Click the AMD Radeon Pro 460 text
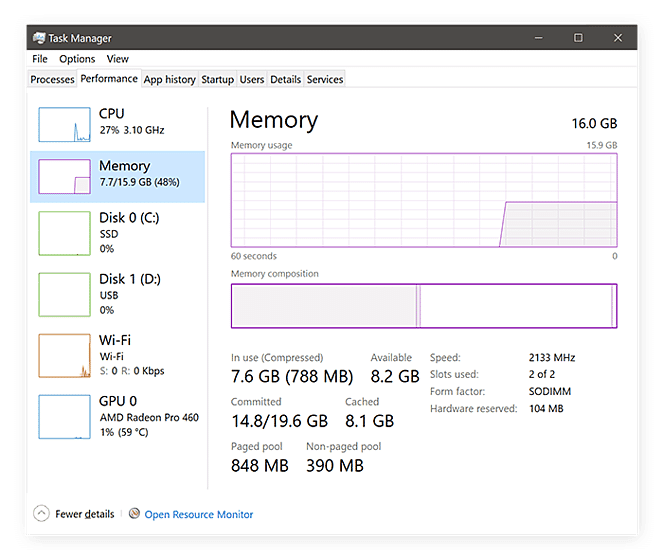 point(149,418)
